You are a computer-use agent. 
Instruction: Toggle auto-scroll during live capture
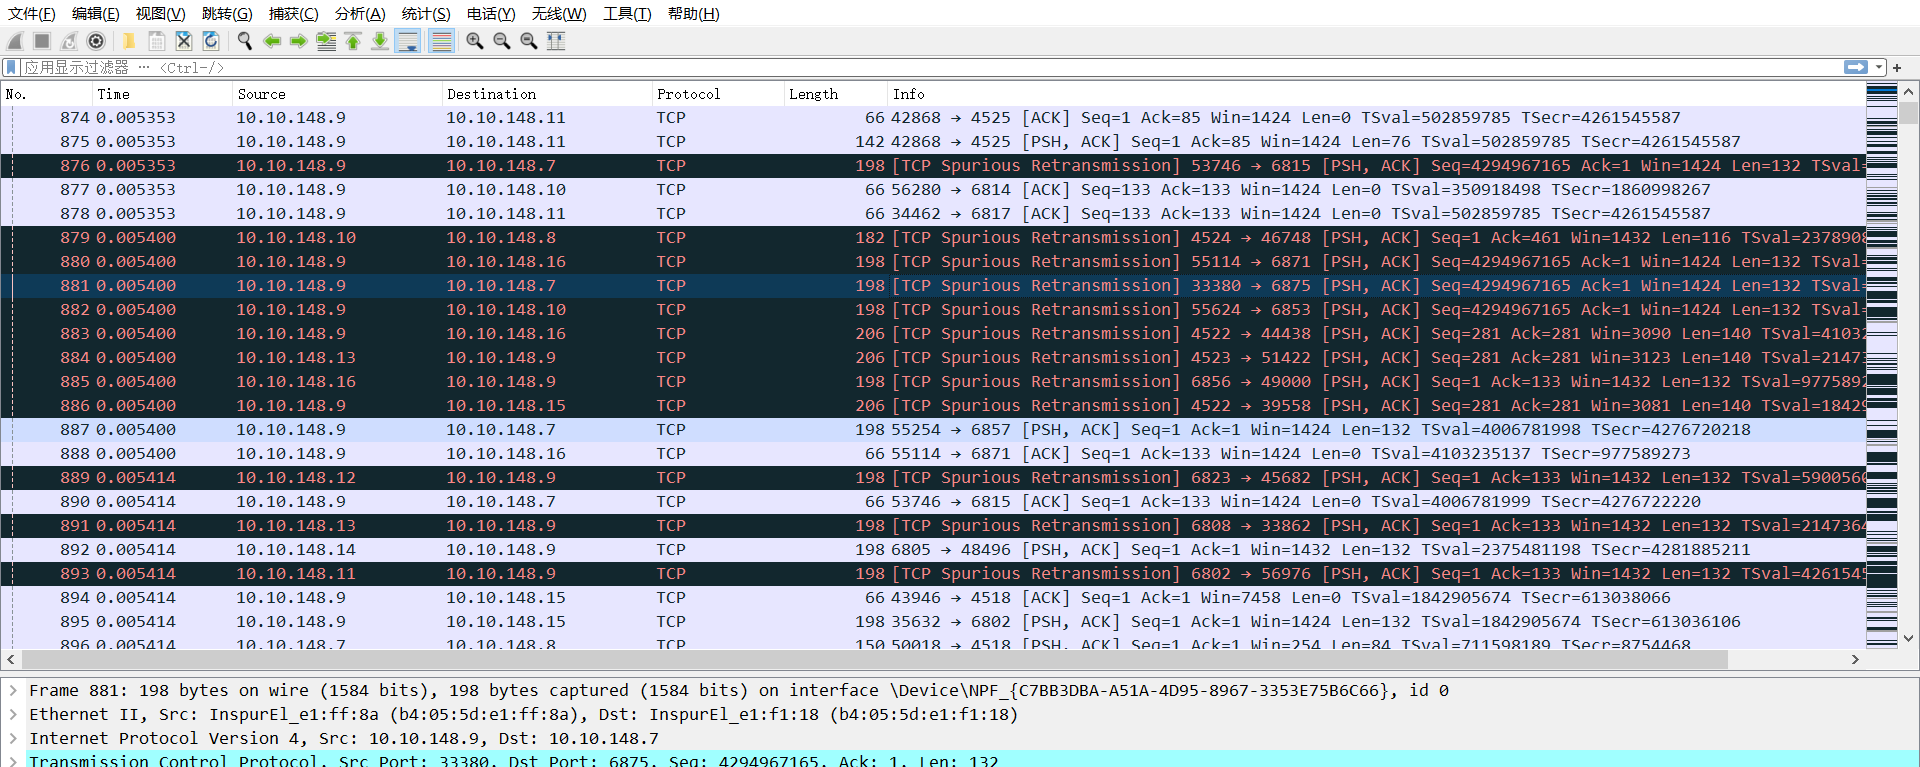[x=408, y=41]
